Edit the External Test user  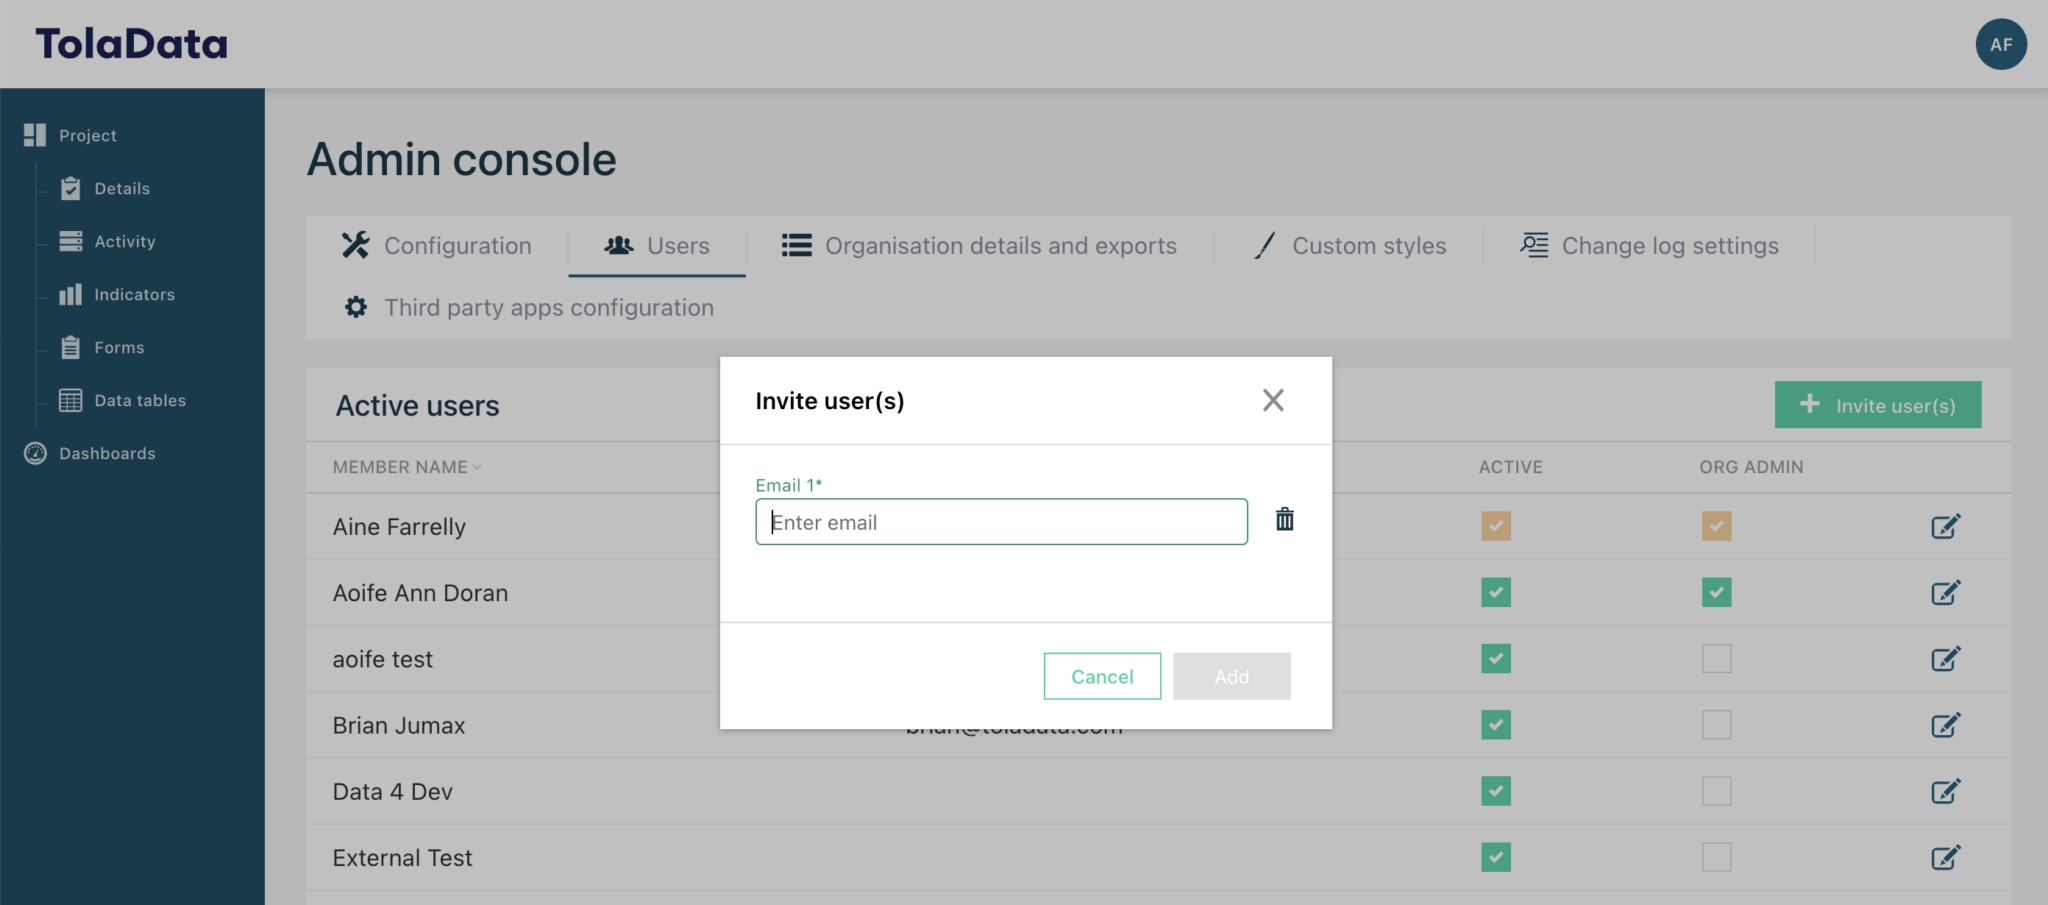pyautogui.click(x=1945, y=857)
